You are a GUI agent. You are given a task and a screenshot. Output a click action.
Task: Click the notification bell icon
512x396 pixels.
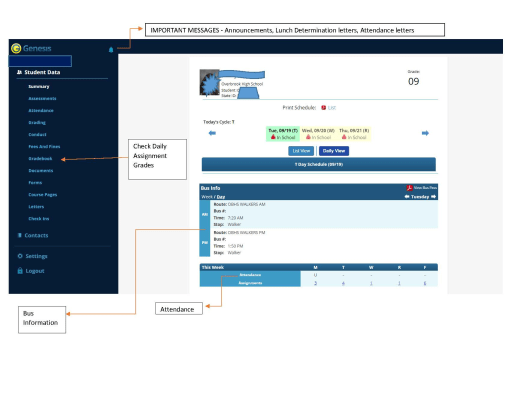[111, 50]
